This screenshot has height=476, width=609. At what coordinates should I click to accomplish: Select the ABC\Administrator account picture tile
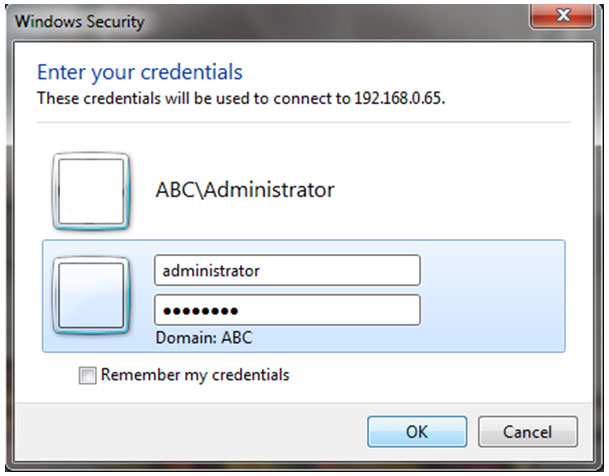[91, 191]
